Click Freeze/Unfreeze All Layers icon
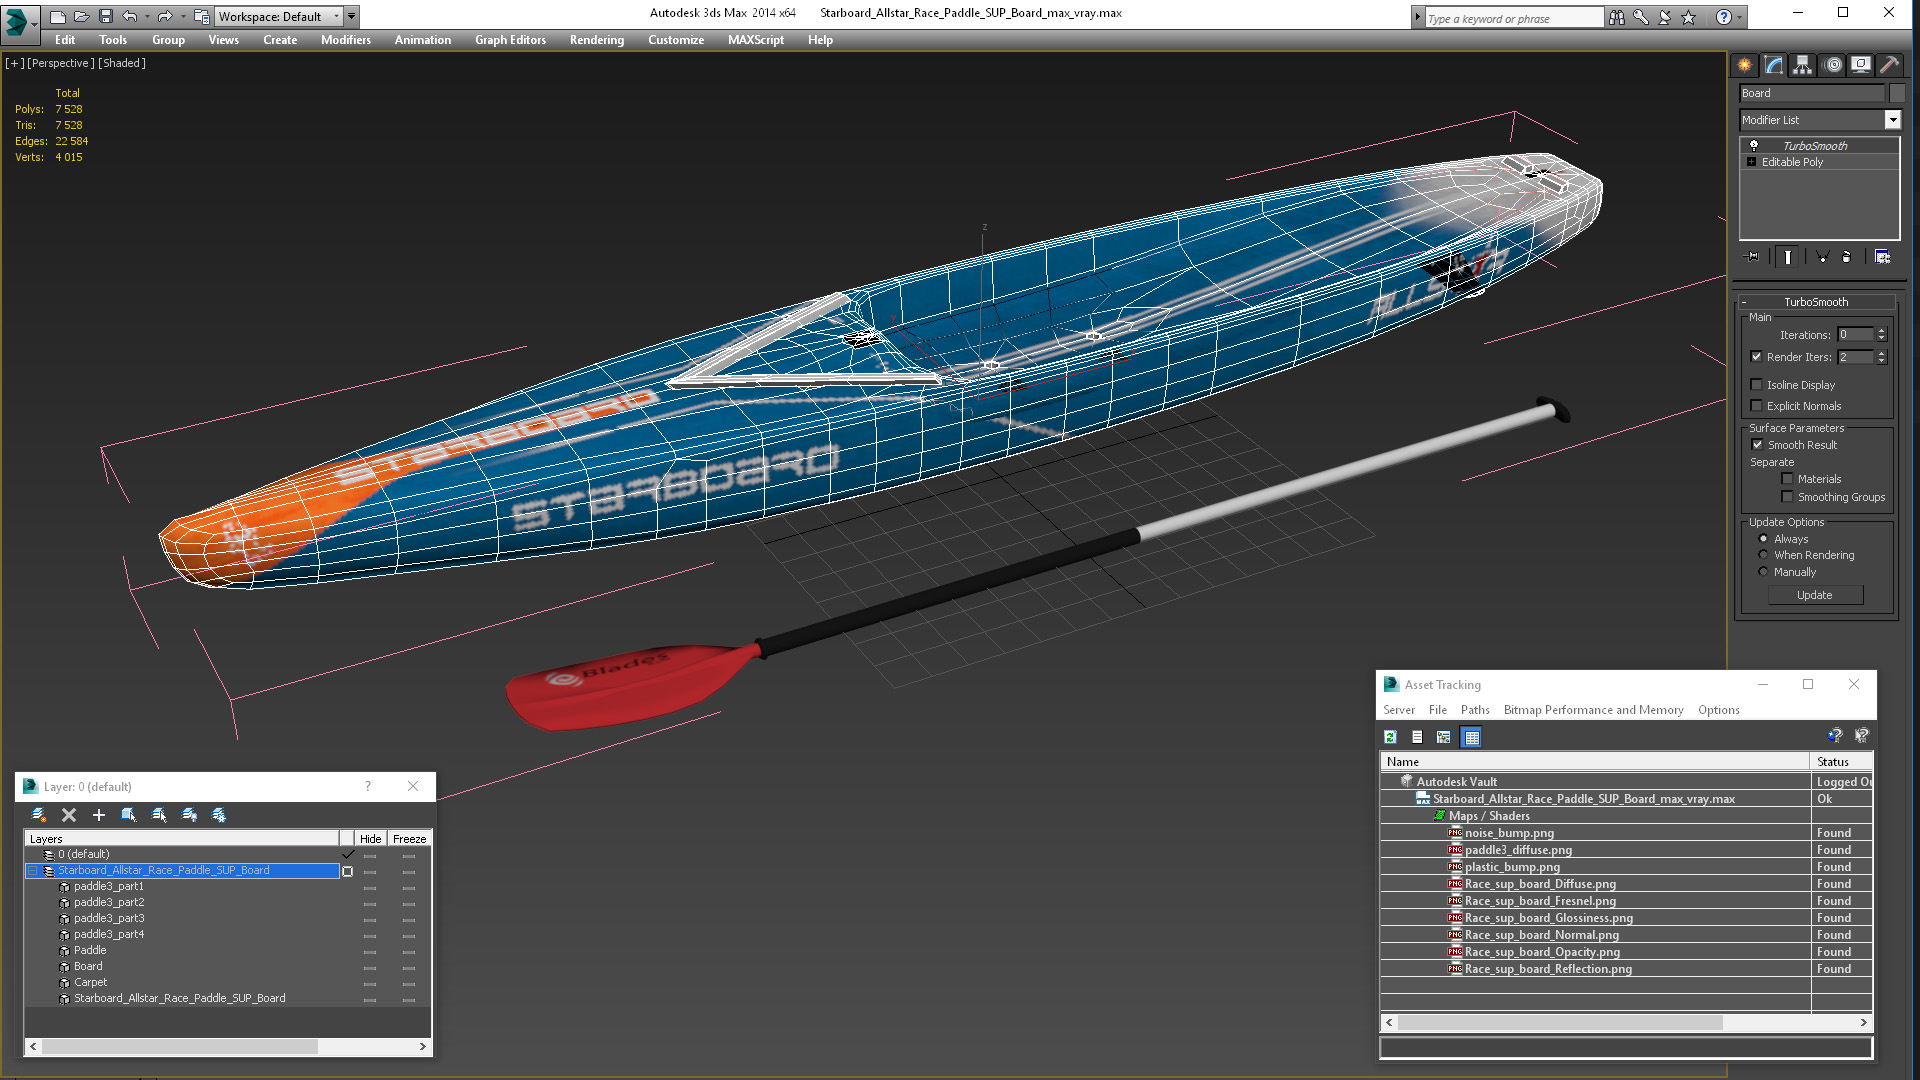The height and width of the screenshot is (1080, 1920). pyautogui.click(x=219, y=815)
